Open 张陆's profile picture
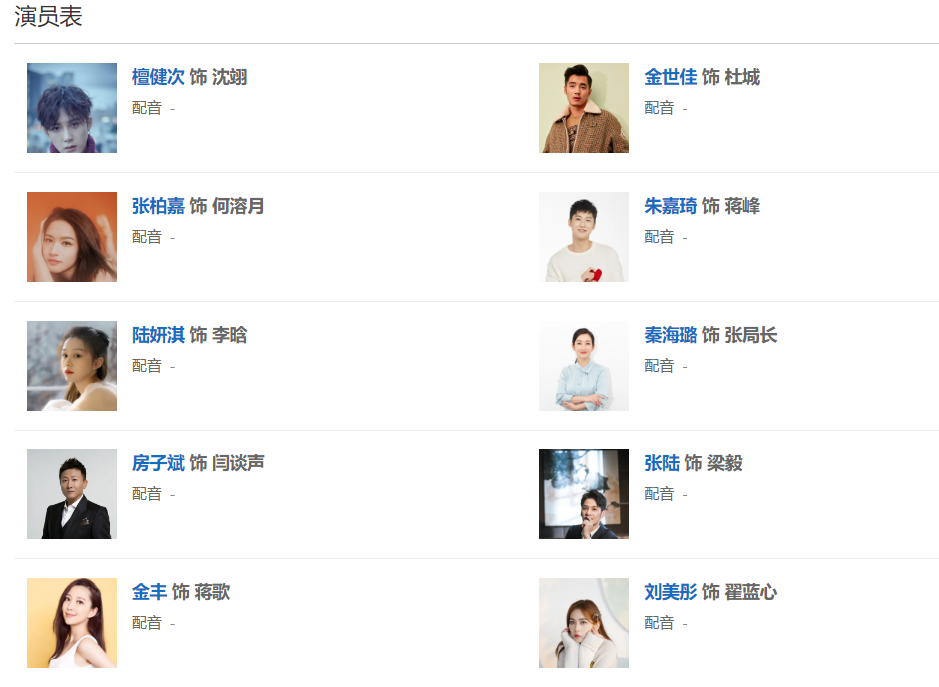 click(584, 494)
